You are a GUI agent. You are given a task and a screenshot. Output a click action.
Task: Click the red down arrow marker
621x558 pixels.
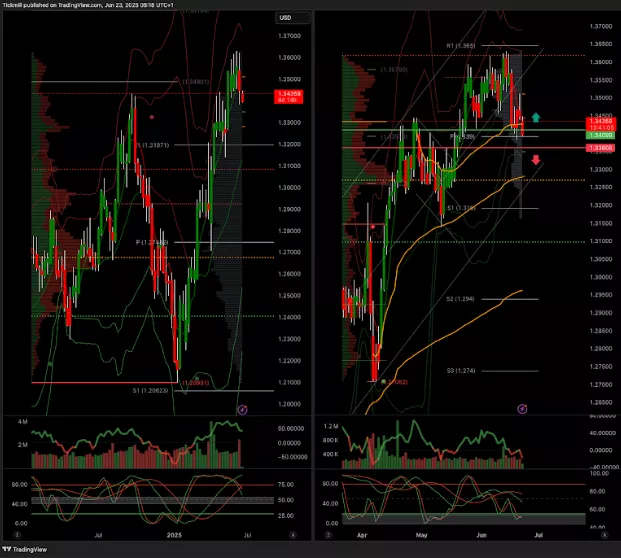[536, 160]
